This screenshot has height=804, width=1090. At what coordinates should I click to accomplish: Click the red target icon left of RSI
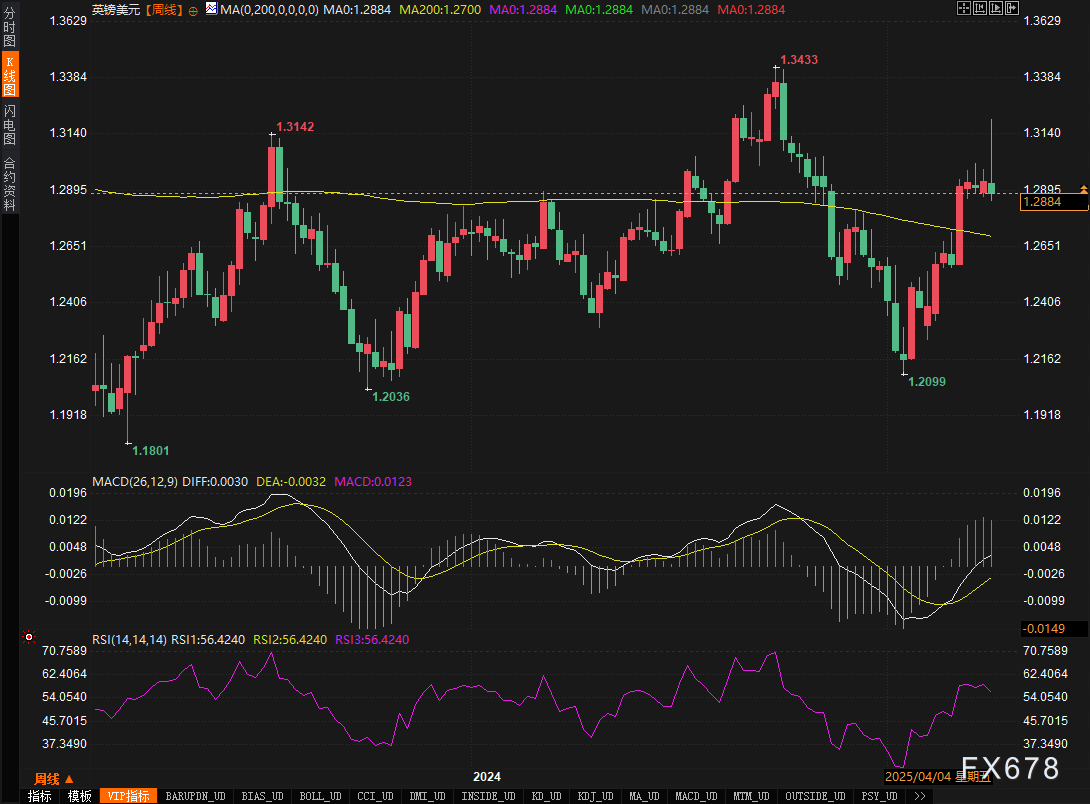(x=28, y=637)
